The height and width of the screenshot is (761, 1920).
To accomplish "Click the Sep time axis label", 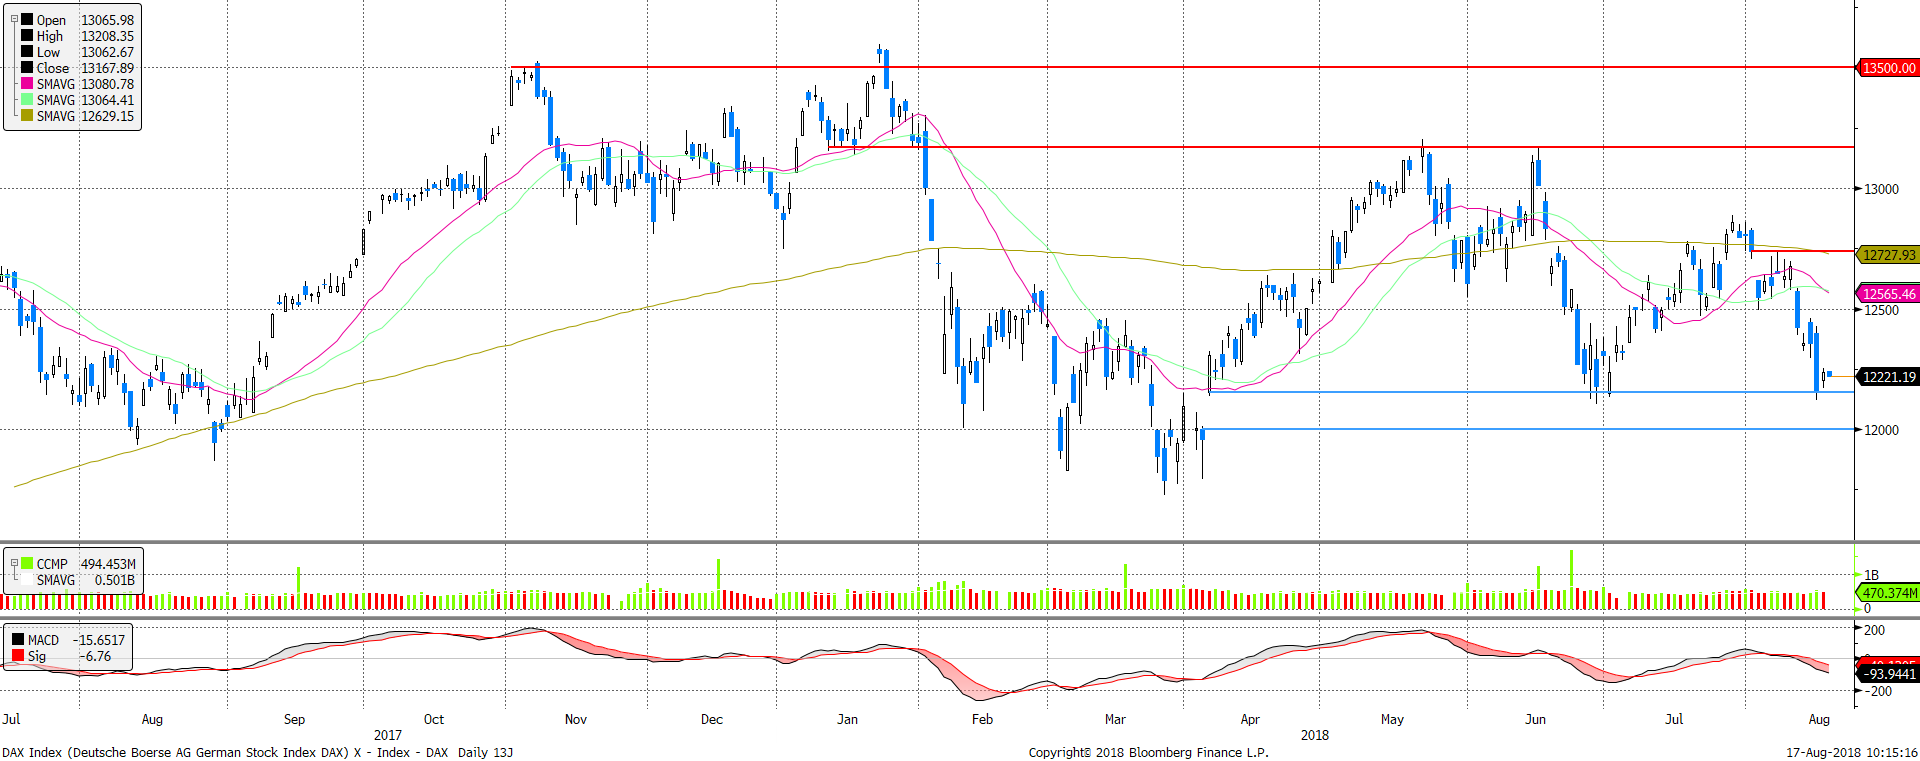I will [294, 719].
